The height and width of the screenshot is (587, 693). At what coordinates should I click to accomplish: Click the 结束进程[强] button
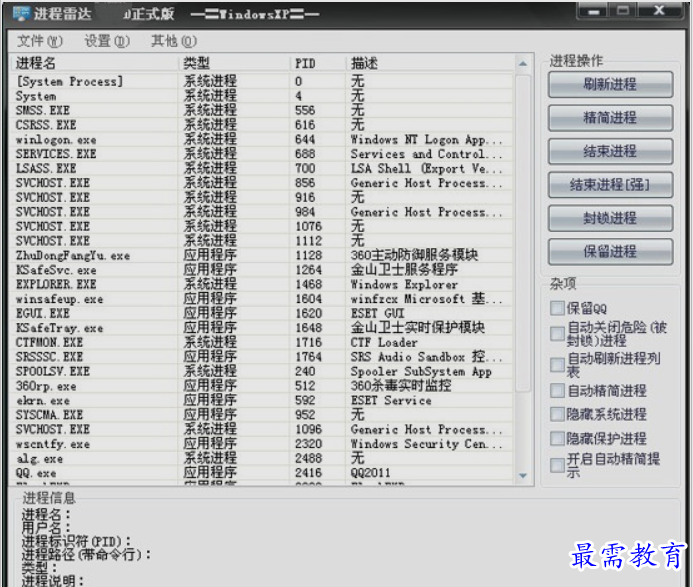tap(610, 185)
